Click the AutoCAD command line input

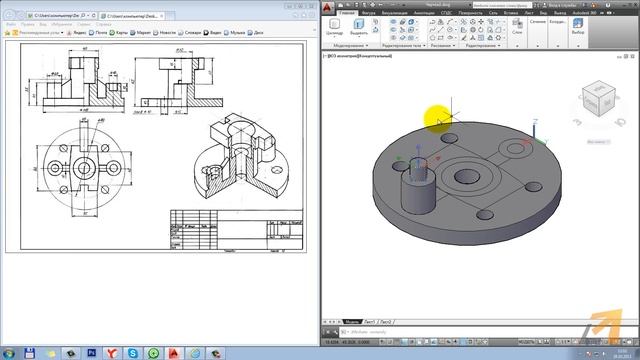(x=486, y=332)
